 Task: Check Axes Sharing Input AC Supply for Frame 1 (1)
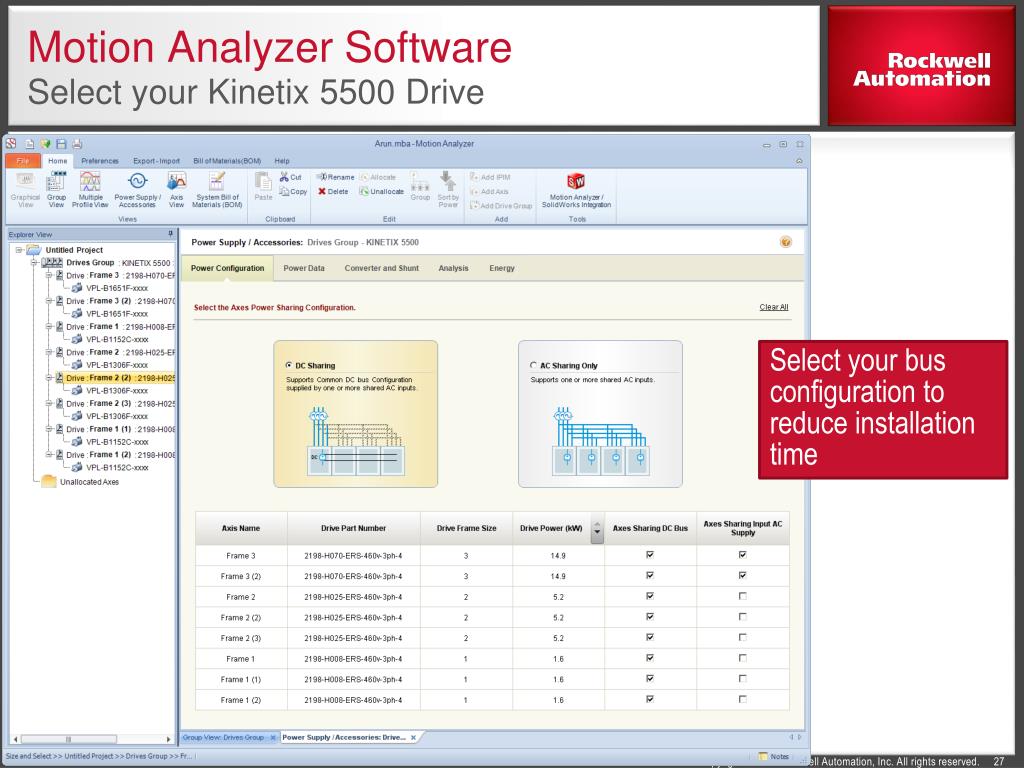tap(743, 679)
